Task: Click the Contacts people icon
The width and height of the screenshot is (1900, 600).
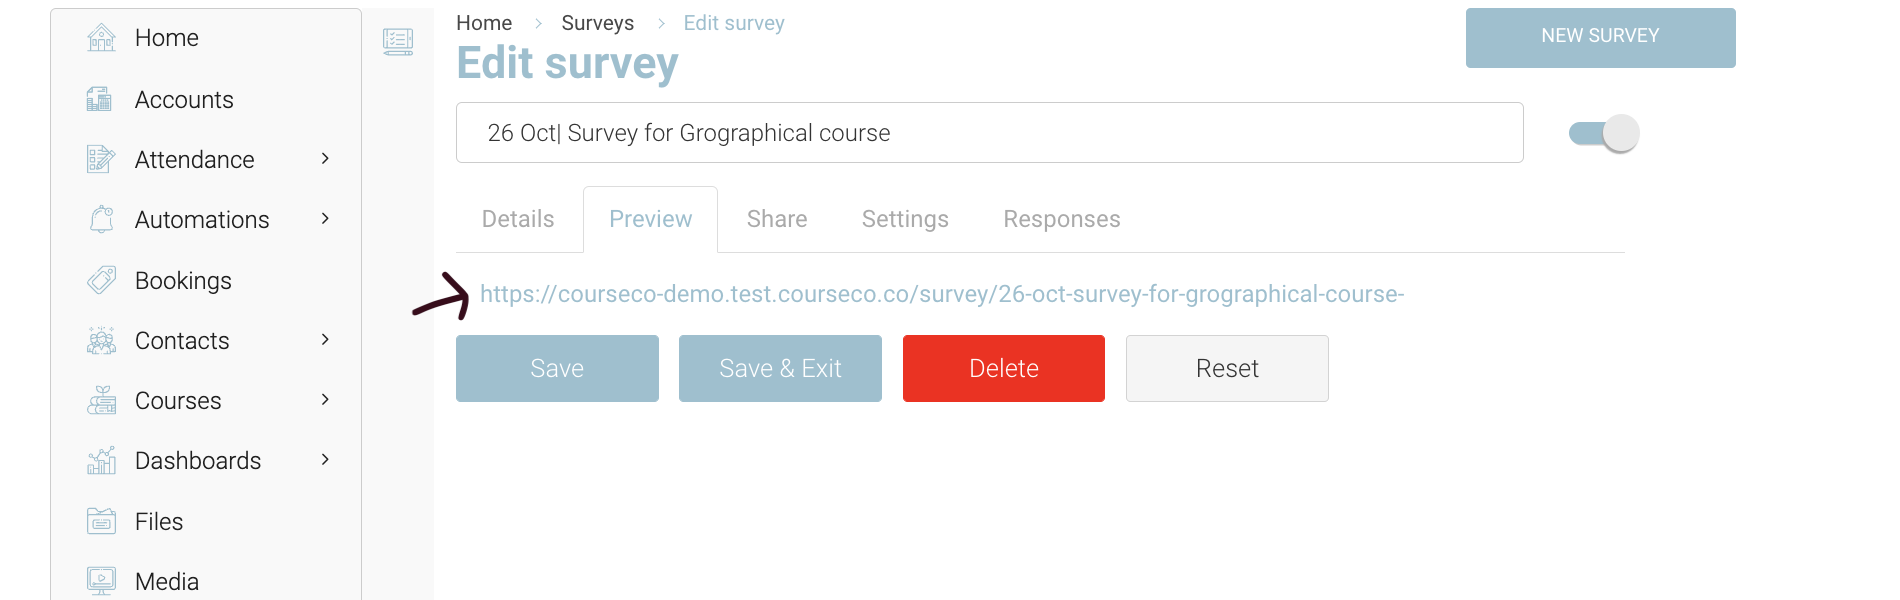Action: tap(101, 341)
